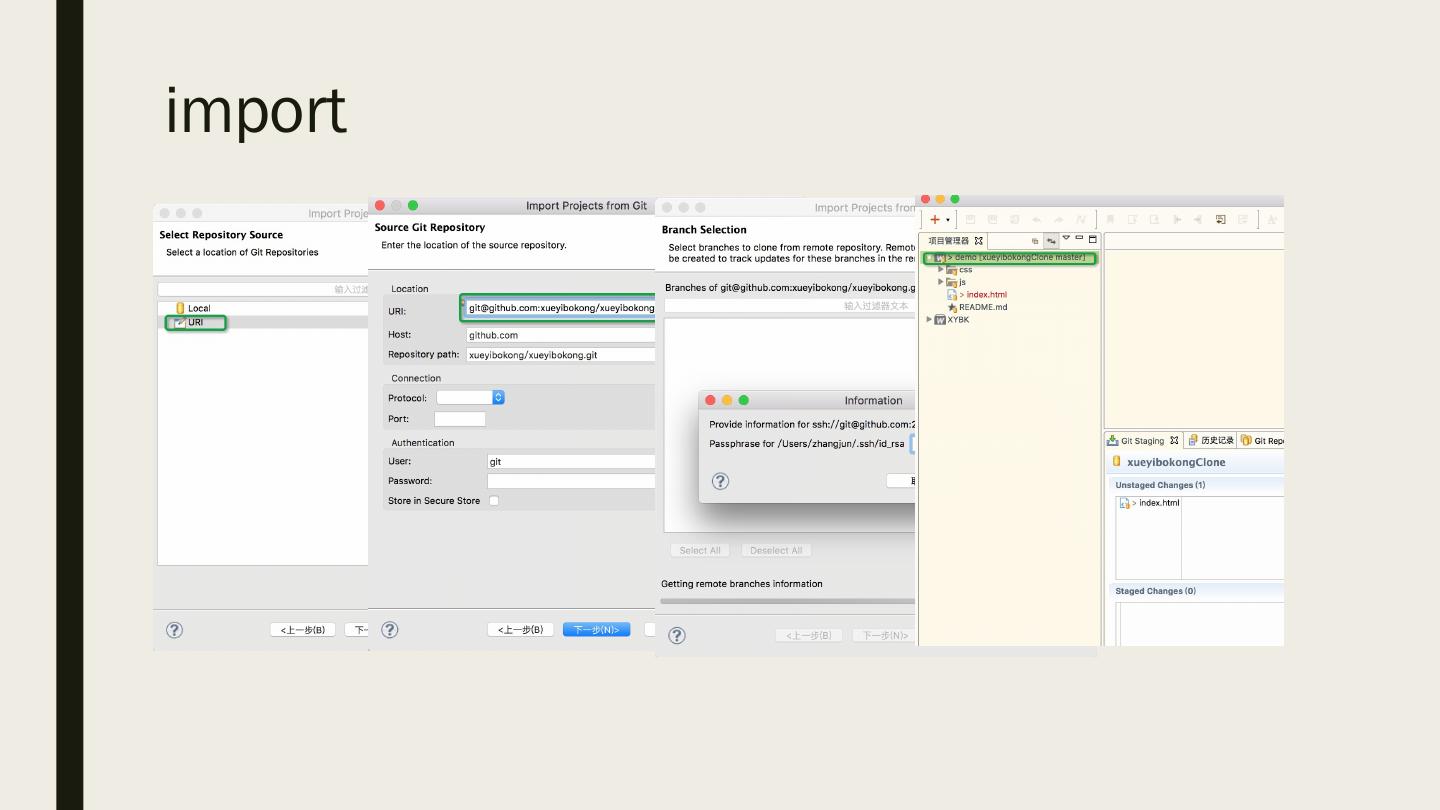Click the red plus New icon in toolbar

pyautogui.click(x=935, y=219)
